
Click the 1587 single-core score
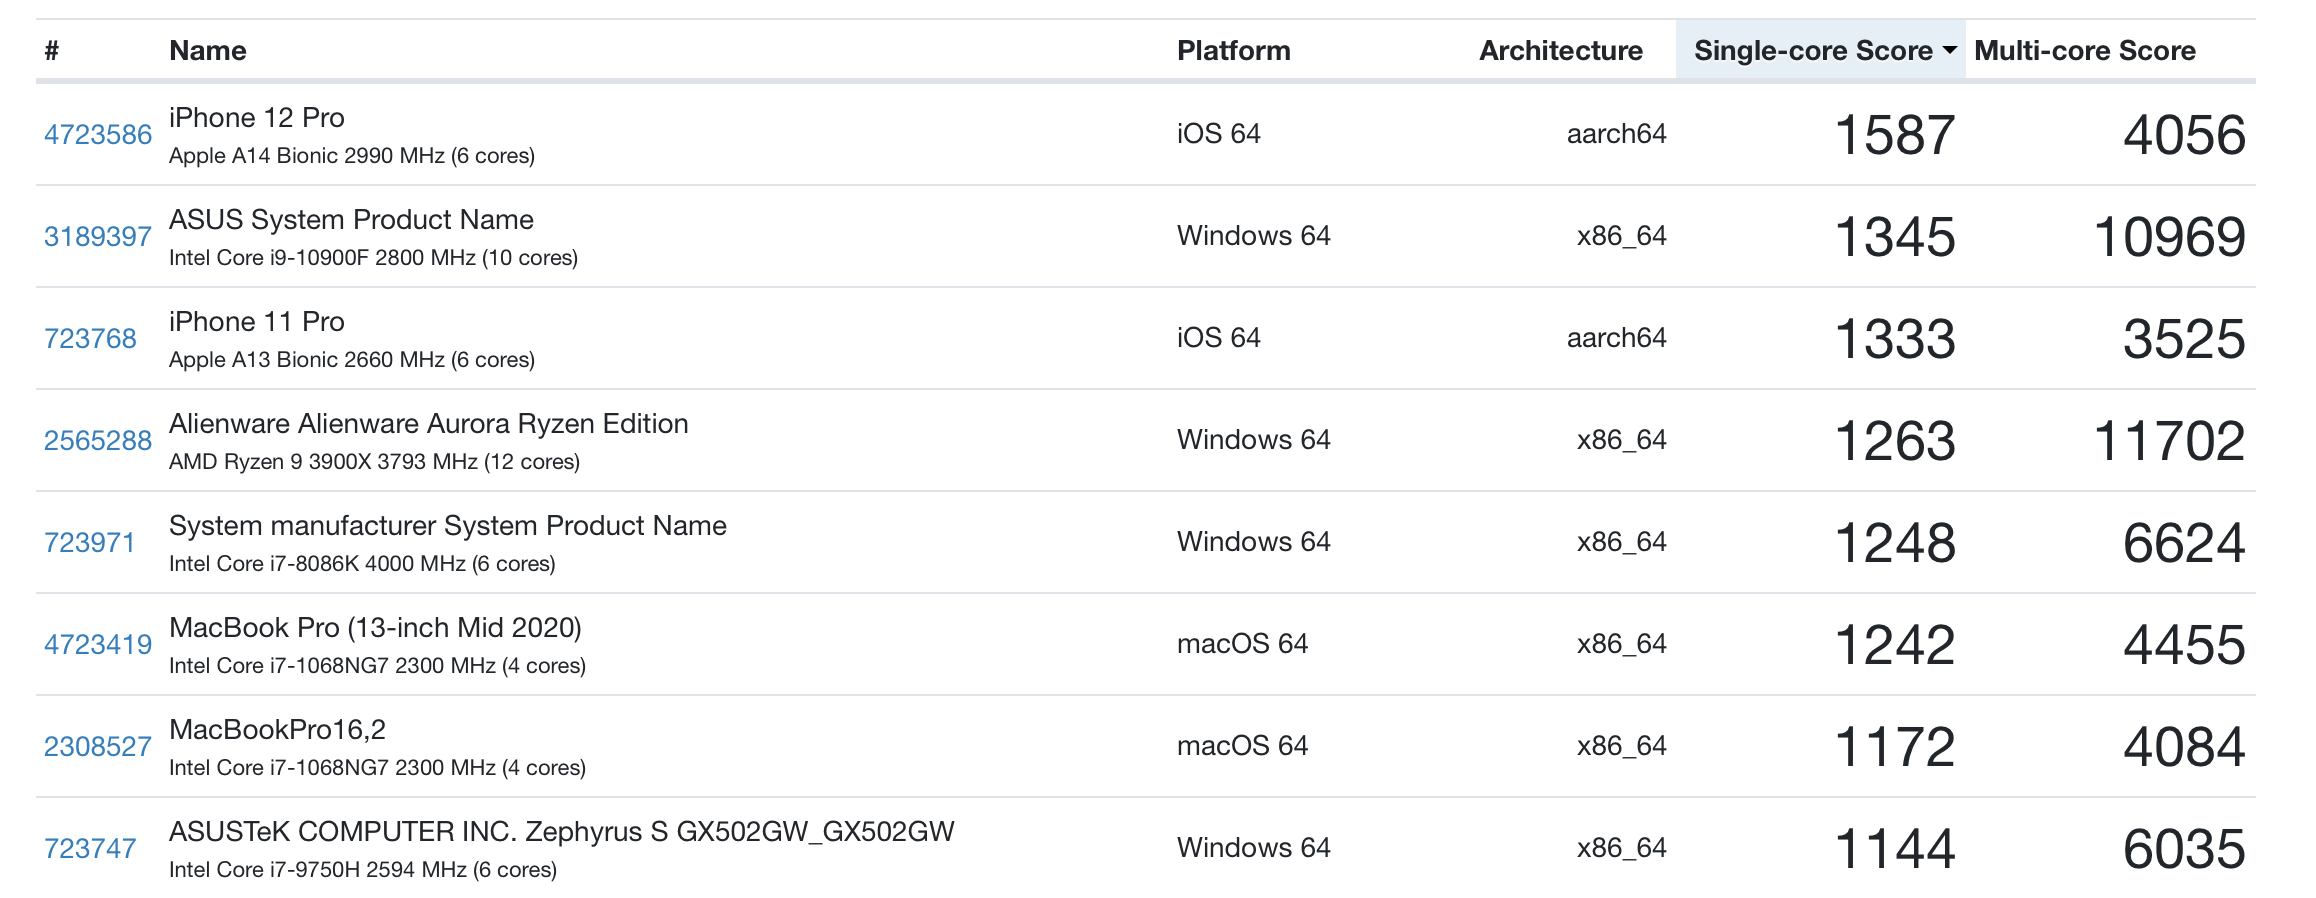click(x=1894, y=135)
